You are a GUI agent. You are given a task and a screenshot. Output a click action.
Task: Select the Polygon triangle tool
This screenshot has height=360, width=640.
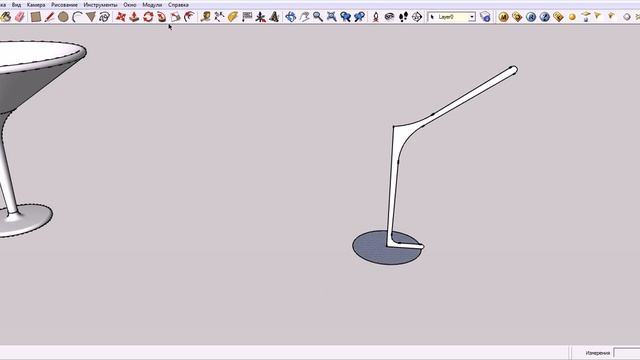91,17
